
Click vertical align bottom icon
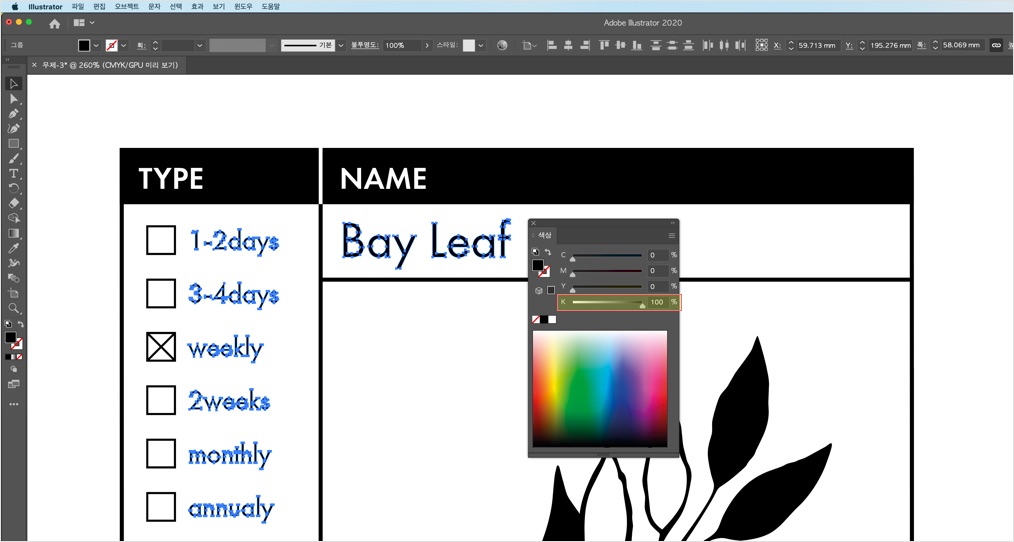(638, 45)
